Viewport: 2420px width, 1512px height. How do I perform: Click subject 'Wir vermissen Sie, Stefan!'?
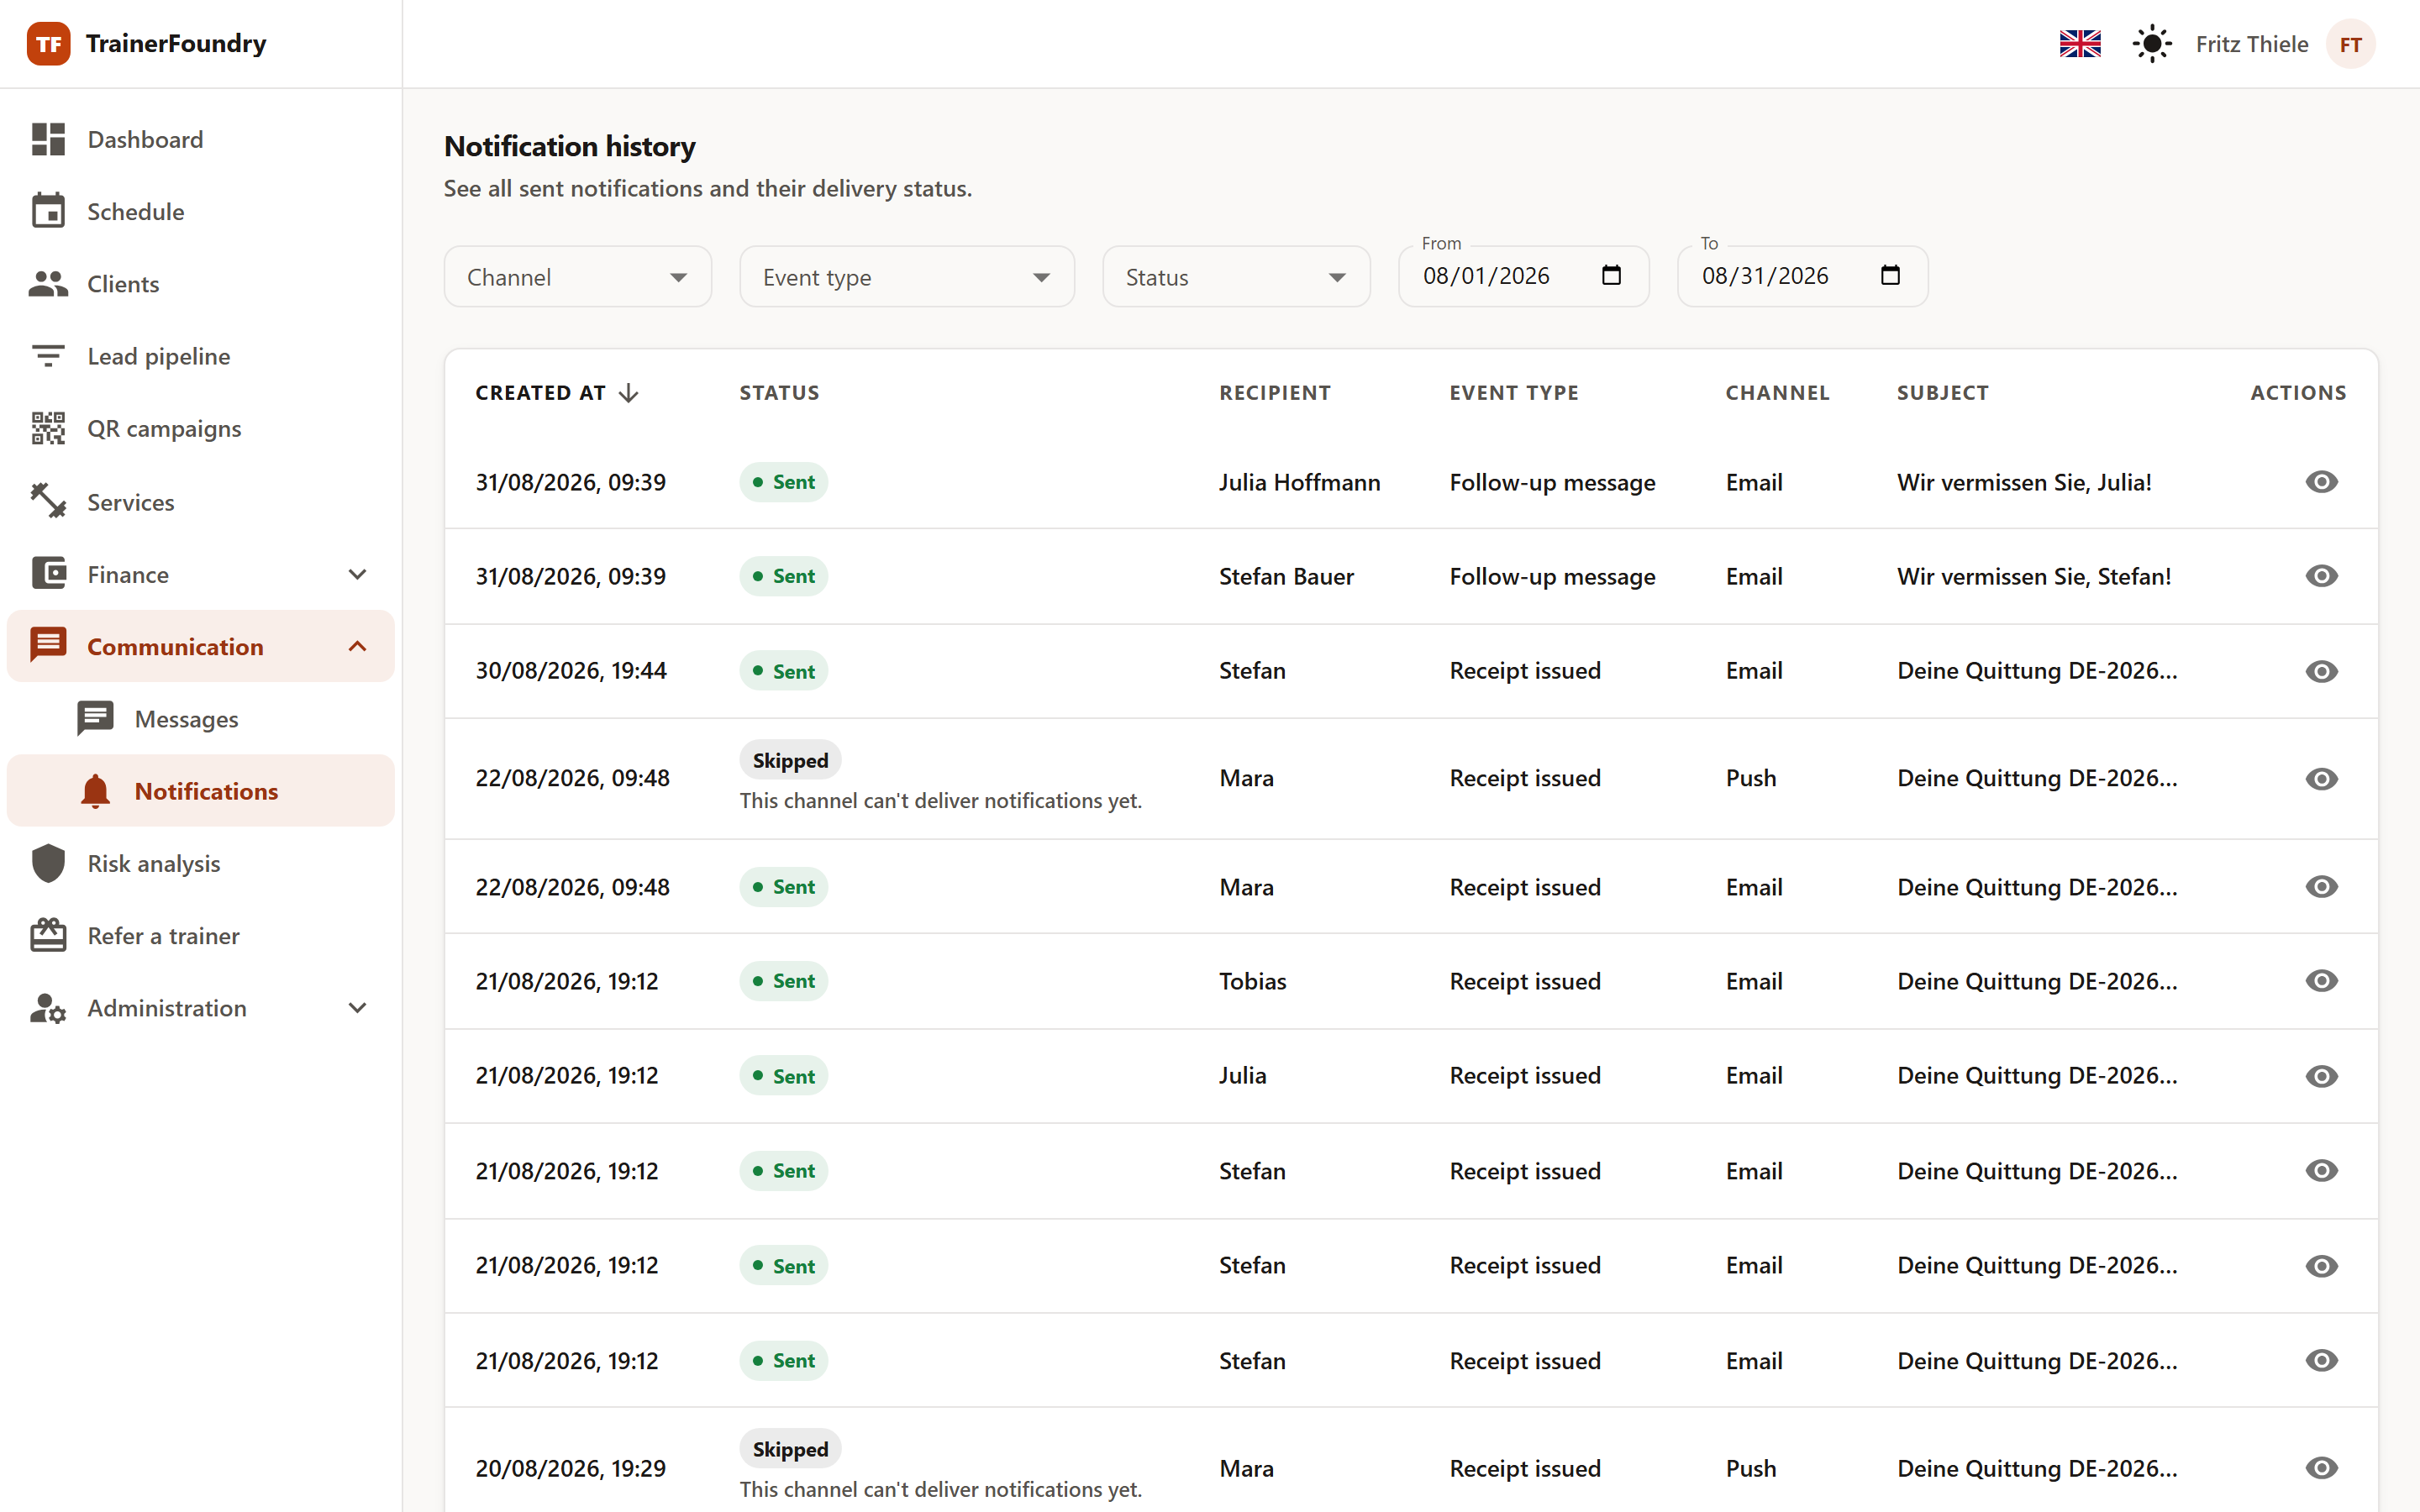(x=2034, y=576)
